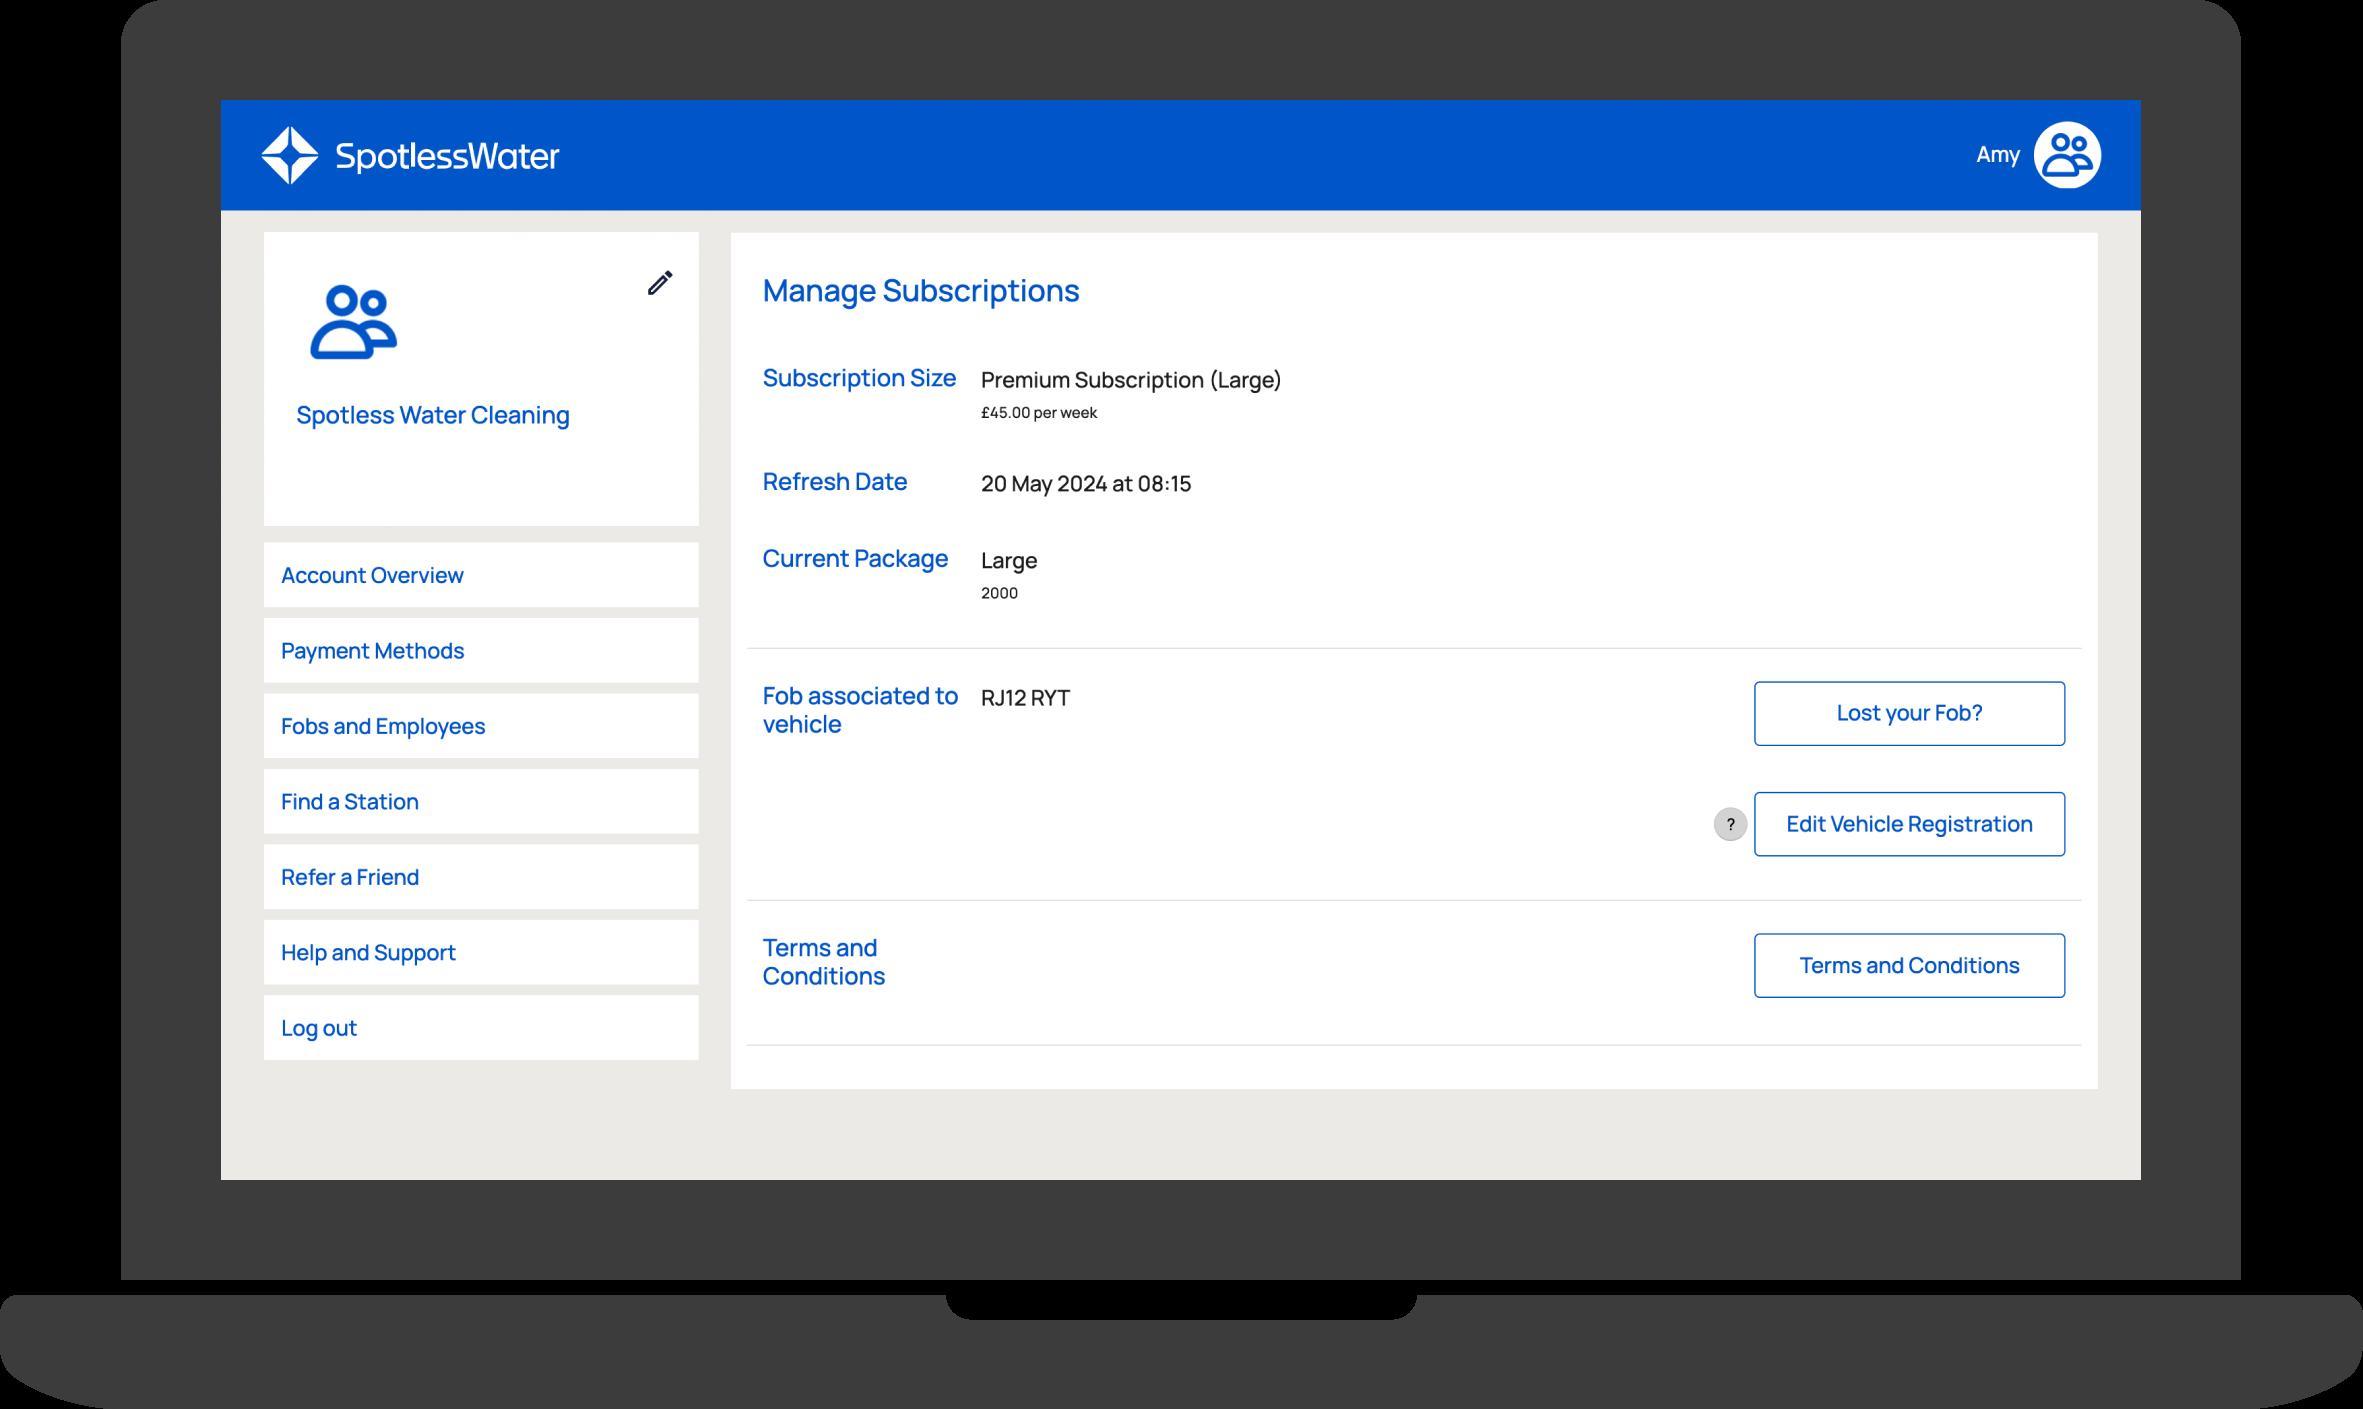Click Premium Subscription (Large) text

point(1131,380)
